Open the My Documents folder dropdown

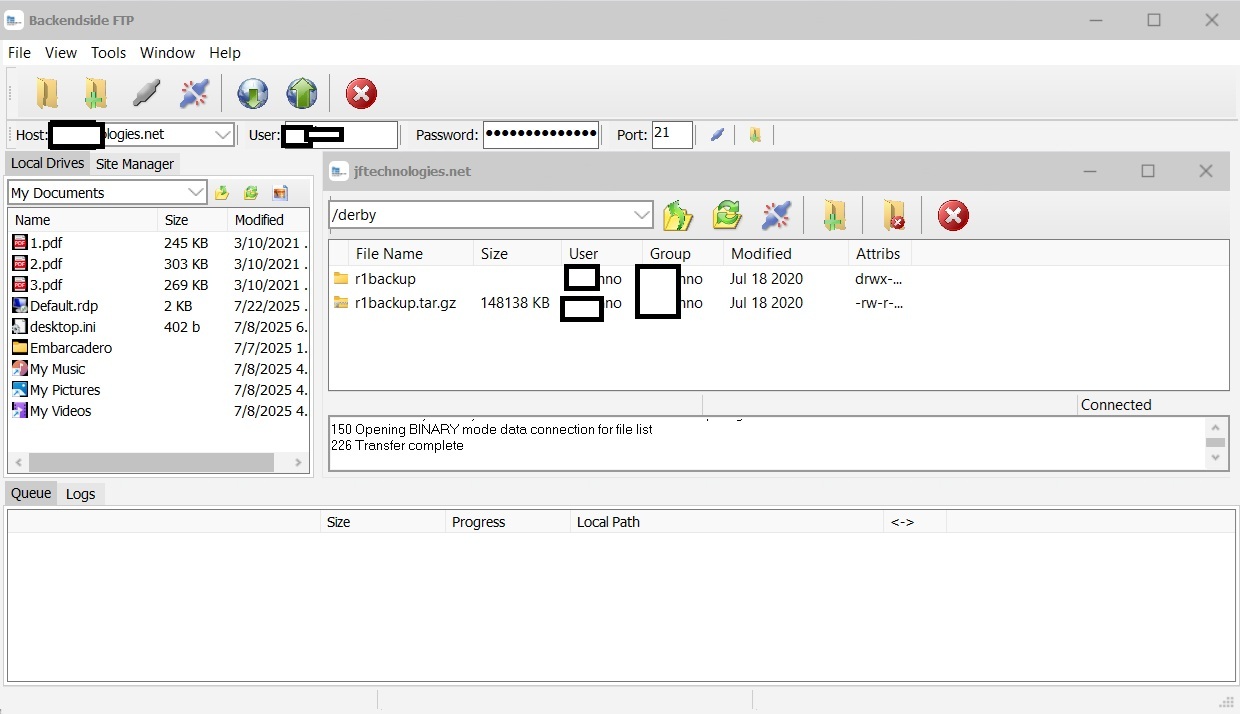194,192
